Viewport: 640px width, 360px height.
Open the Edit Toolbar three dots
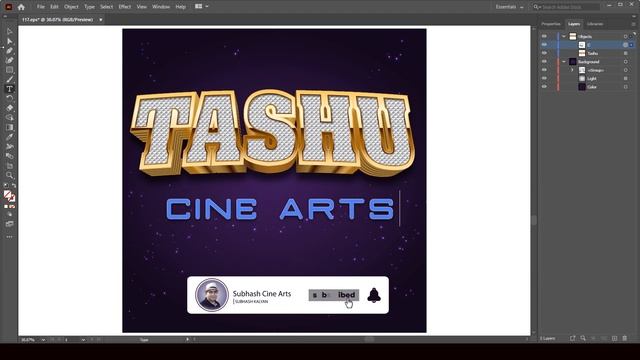9,237
